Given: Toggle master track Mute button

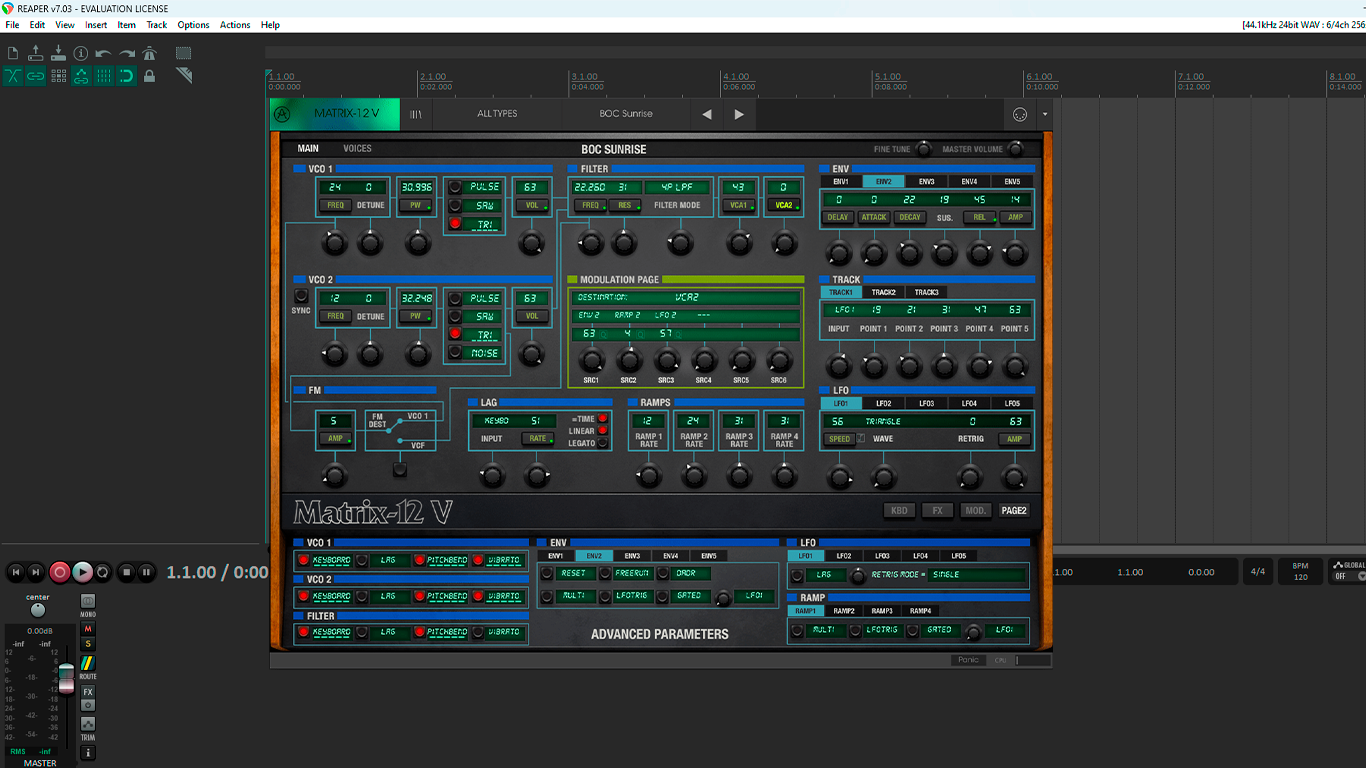Looking at the screenshot, I should (88, 629).
